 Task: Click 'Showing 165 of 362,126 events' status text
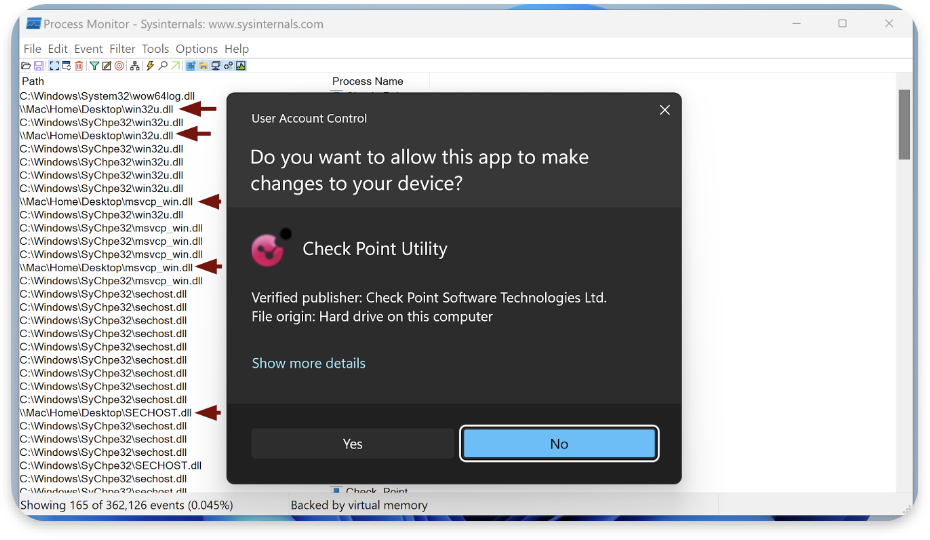pos(126,505)
